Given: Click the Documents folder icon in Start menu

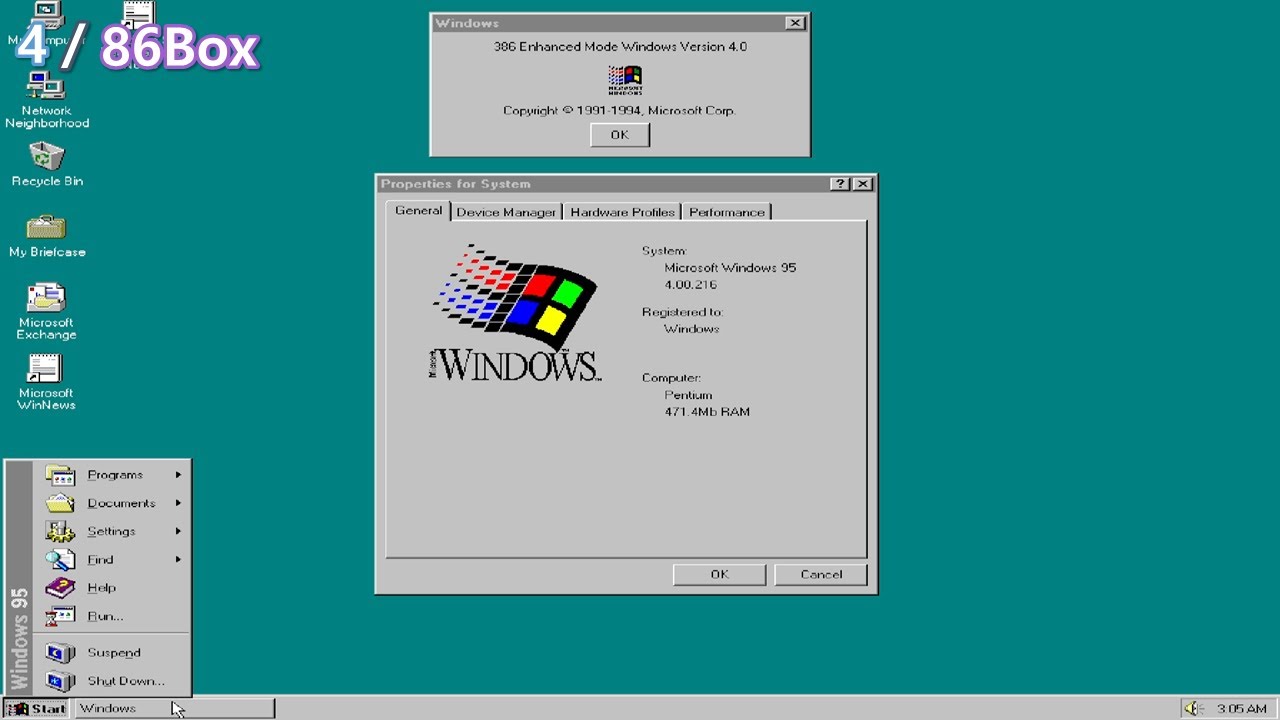Looking at the screenshot, I should (60, 503).
